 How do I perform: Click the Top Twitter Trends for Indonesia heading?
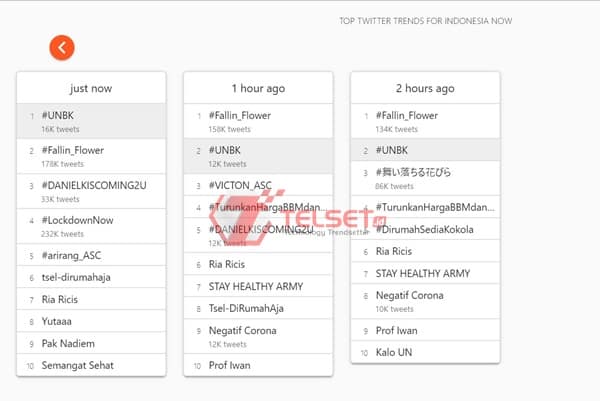coord(425,20)
